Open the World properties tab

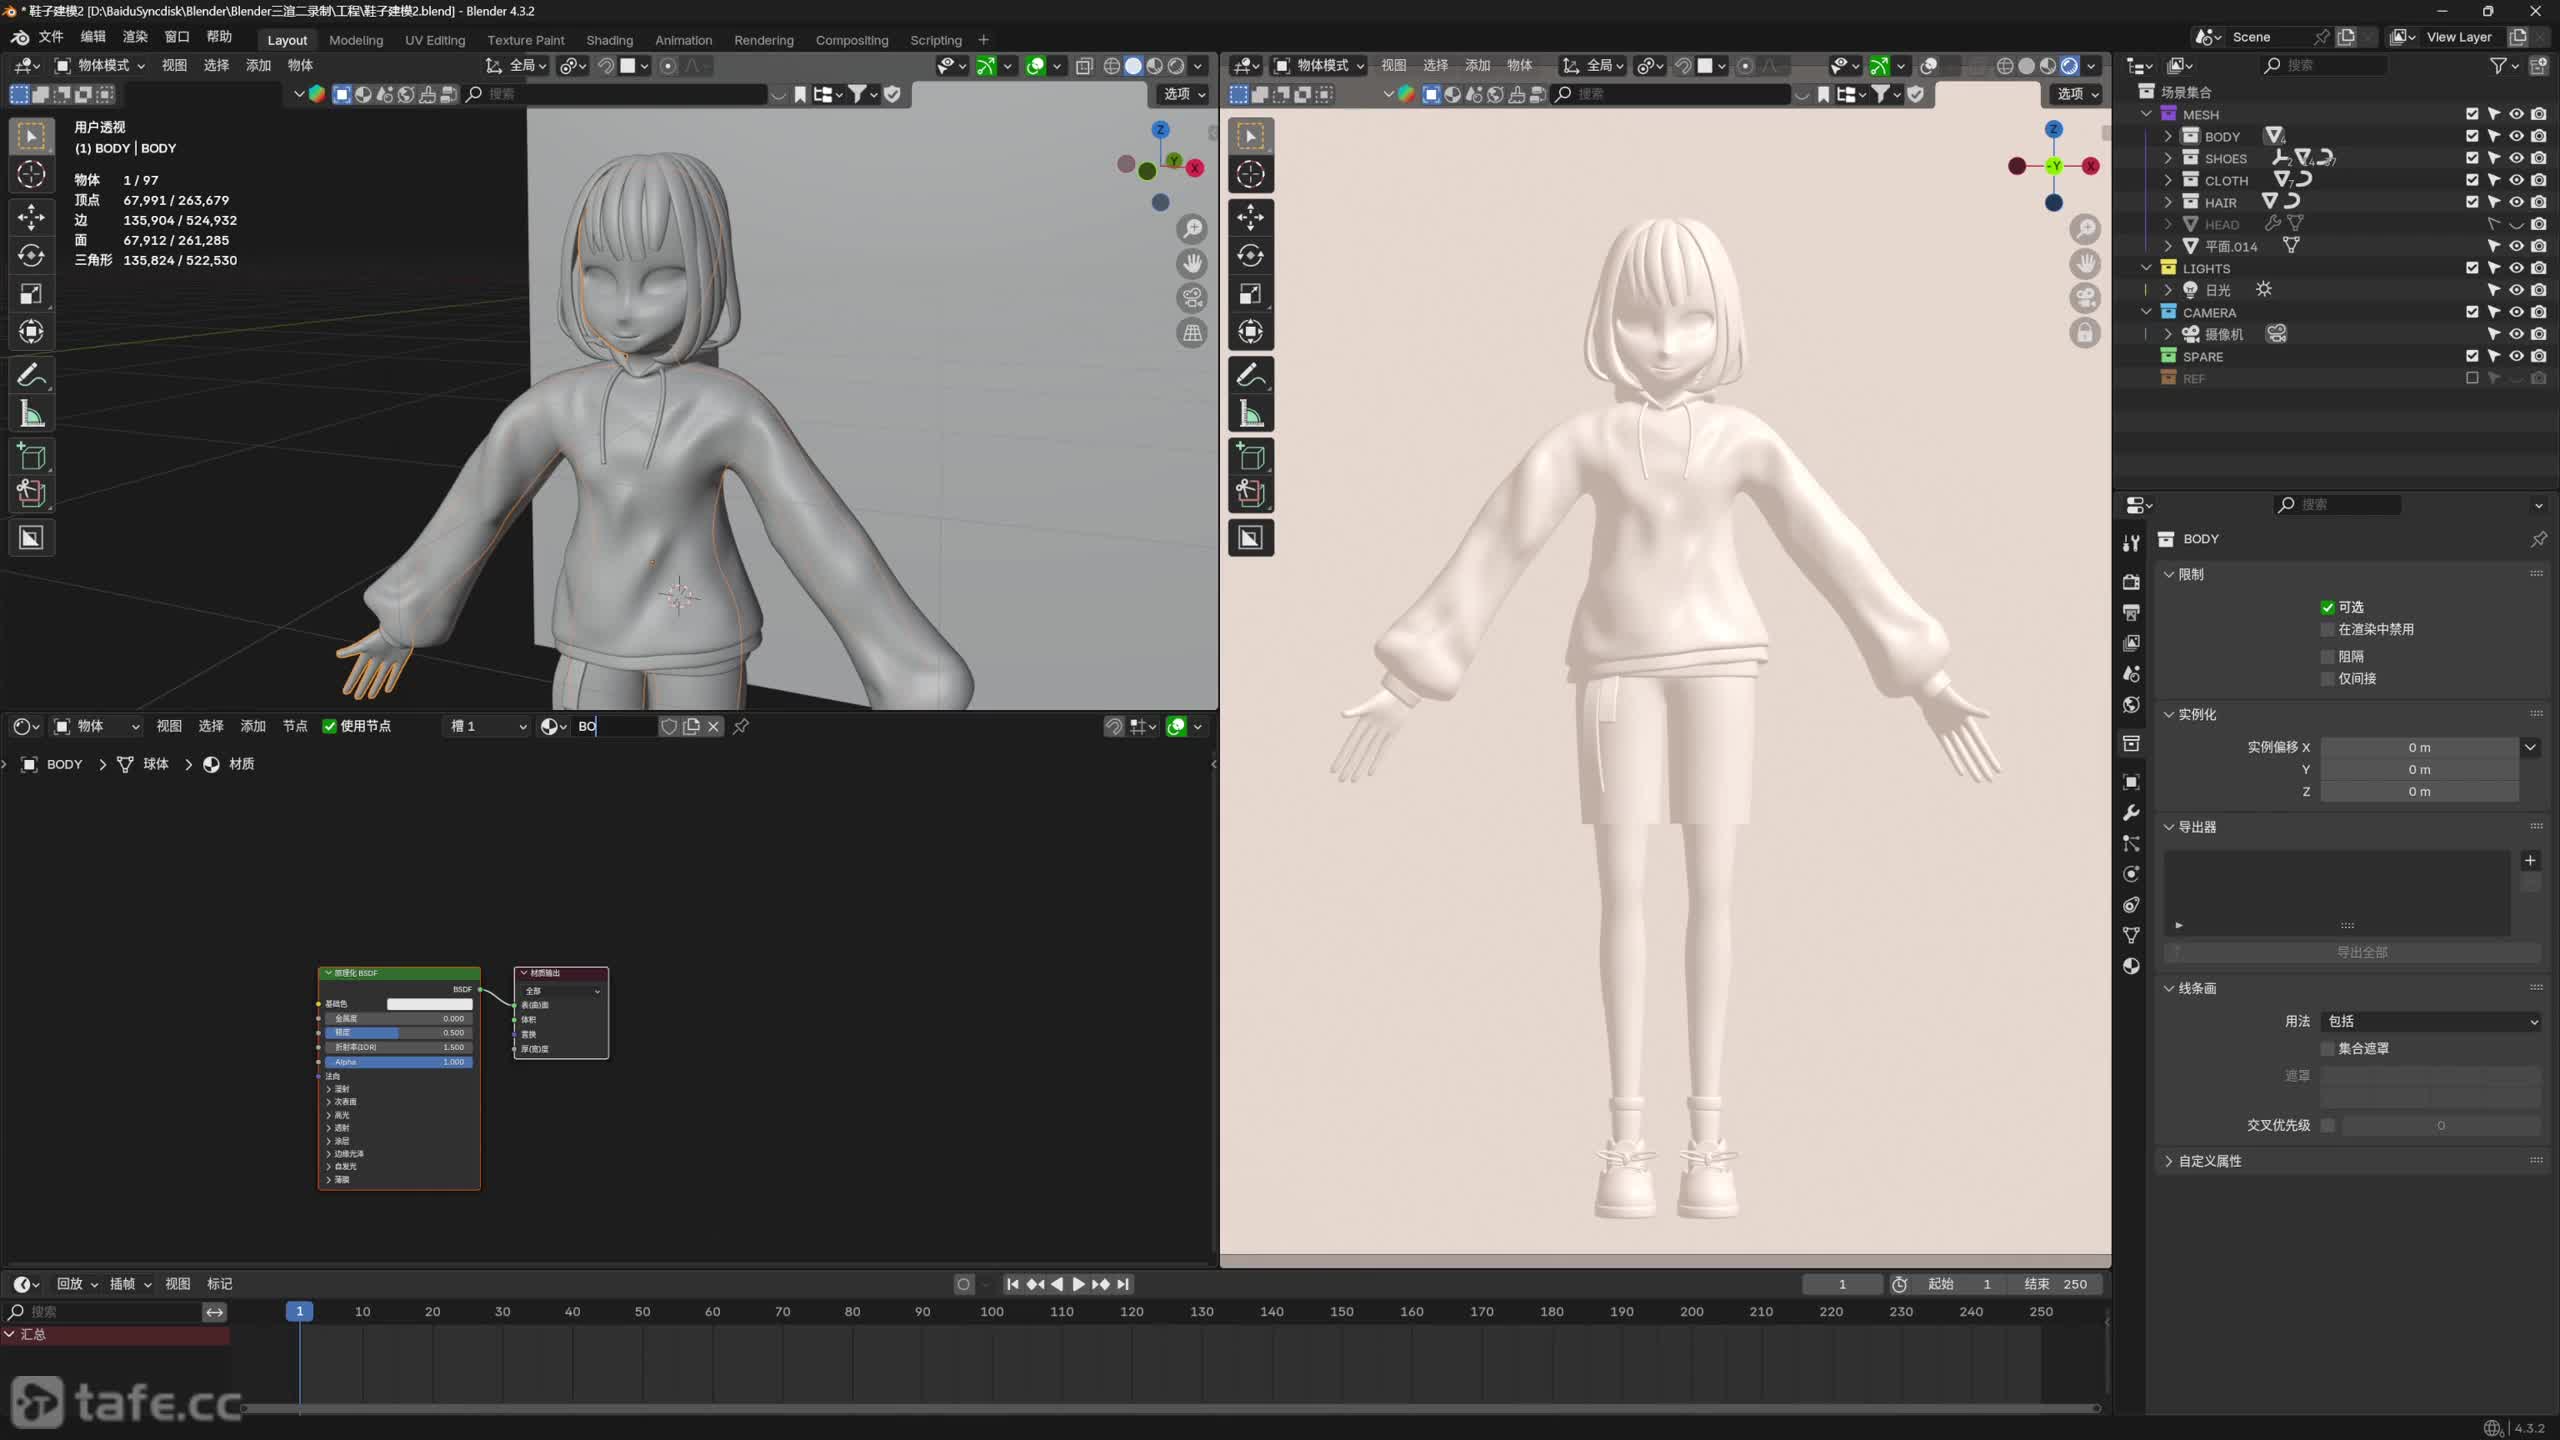click(x=2131, y=705)
